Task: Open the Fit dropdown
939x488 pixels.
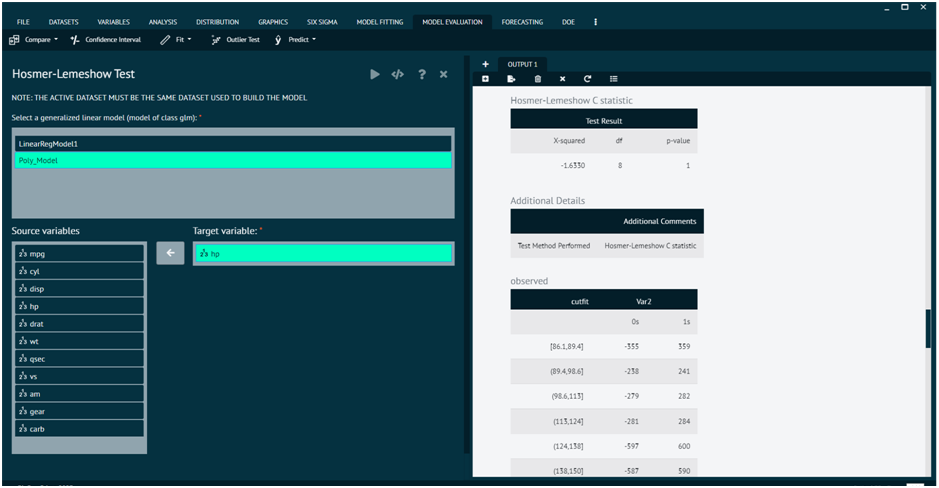Action: click(x=176, y=40)
